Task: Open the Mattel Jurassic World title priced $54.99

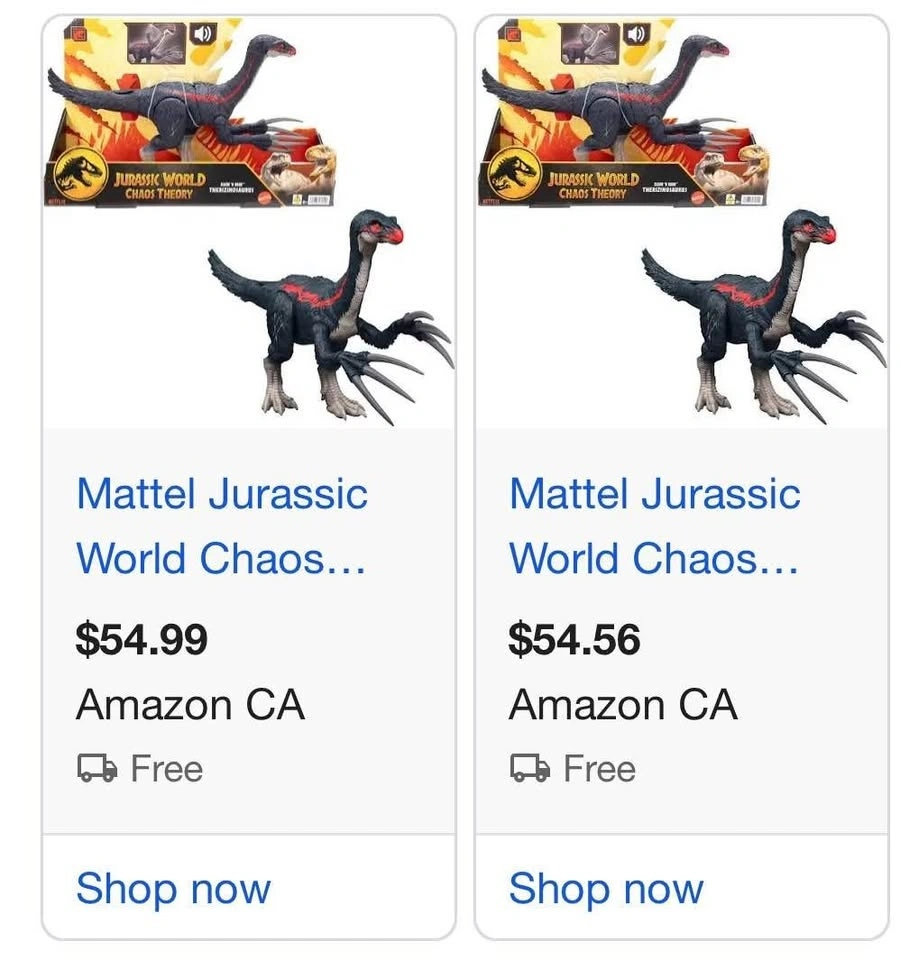Action: click(222, 526)
